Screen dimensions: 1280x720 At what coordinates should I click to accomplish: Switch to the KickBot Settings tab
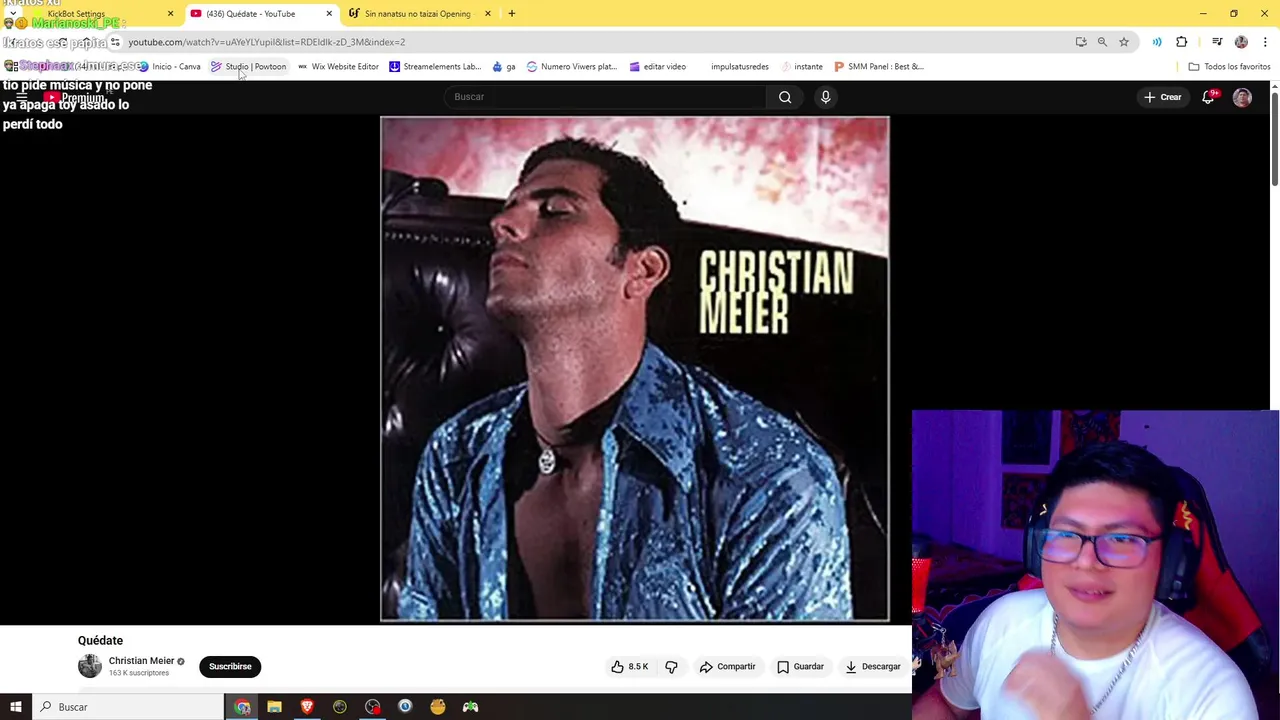[x=76, y=14]
